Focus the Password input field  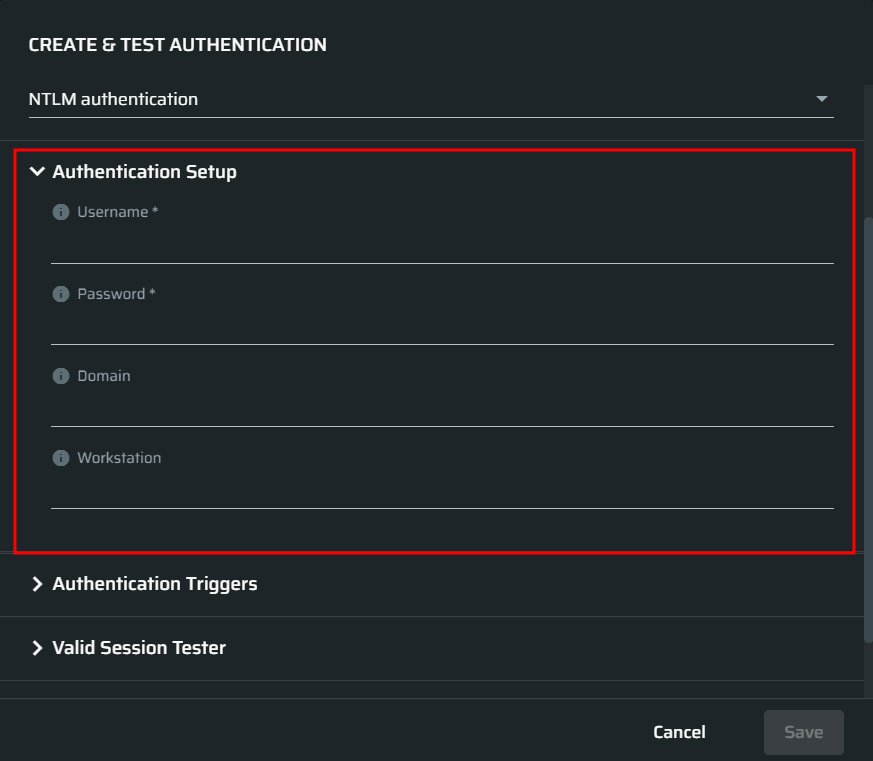pos(442,328)
